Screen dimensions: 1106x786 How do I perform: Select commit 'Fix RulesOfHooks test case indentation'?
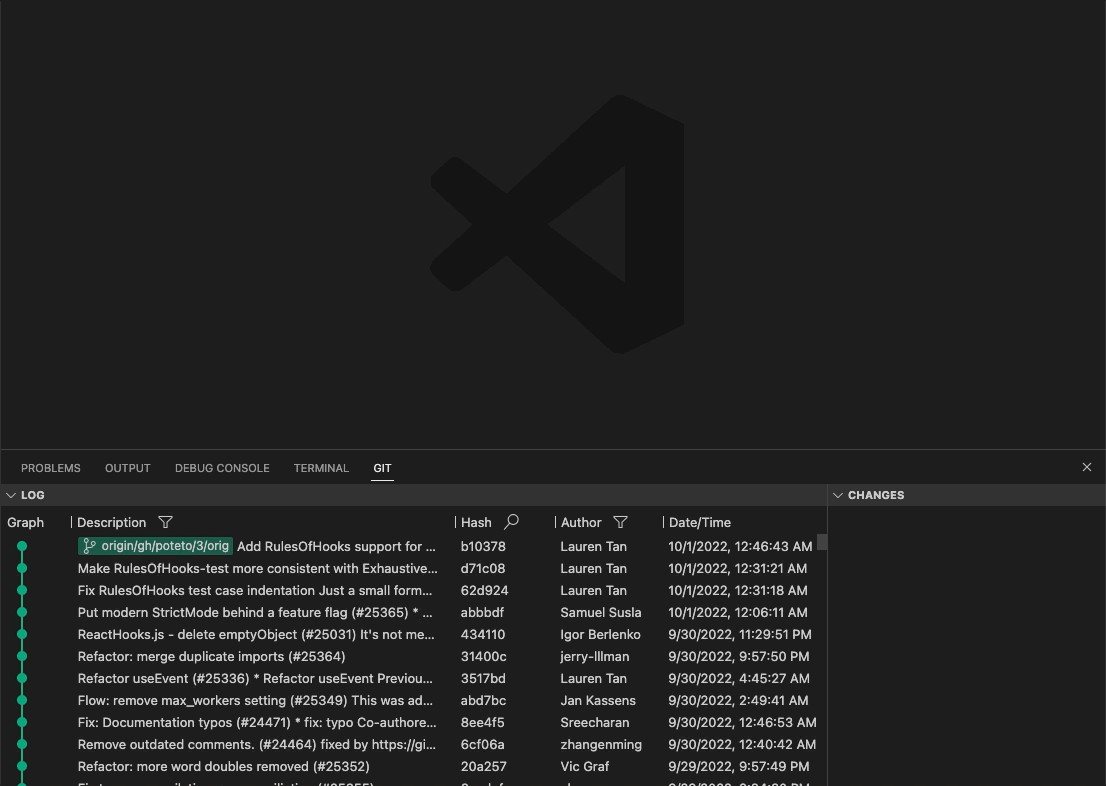click(255, 590)
